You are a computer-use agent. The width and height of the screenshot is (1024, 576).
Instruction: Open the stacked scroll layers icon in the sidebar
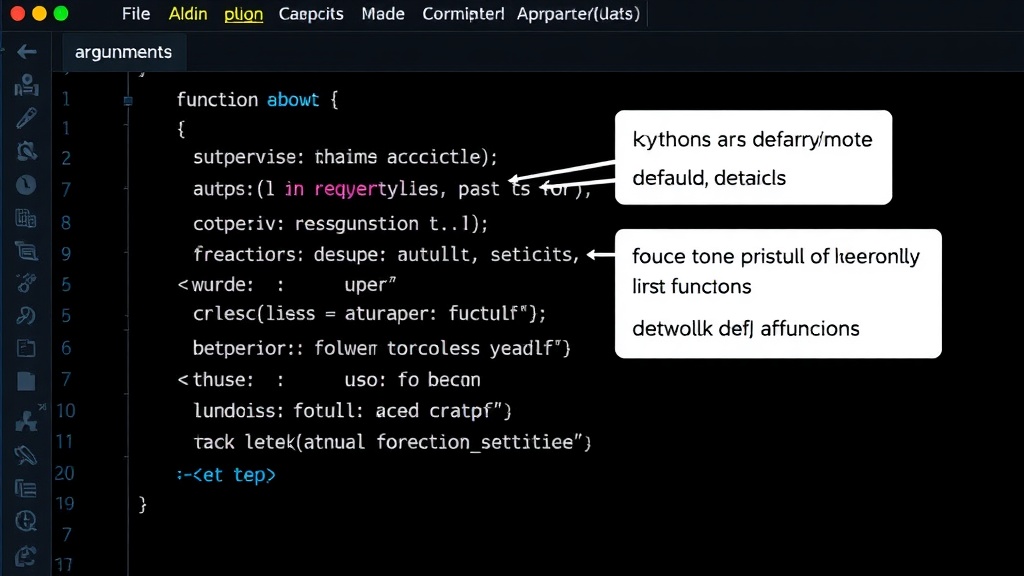[27, 251]
